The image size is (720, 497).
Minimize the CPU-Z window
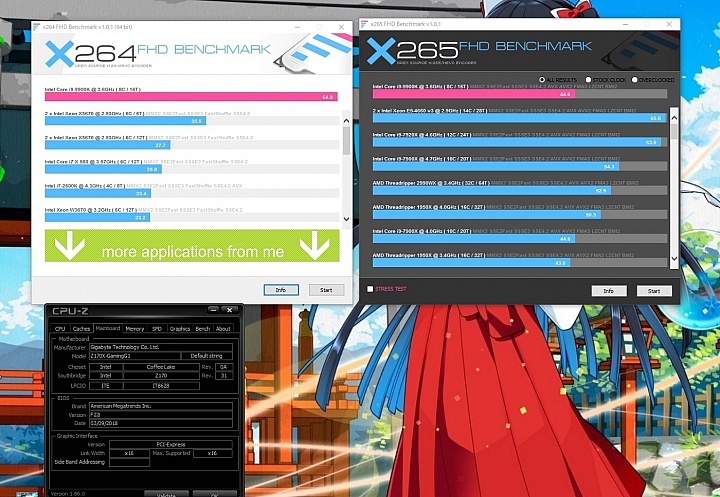pos(213,310)
